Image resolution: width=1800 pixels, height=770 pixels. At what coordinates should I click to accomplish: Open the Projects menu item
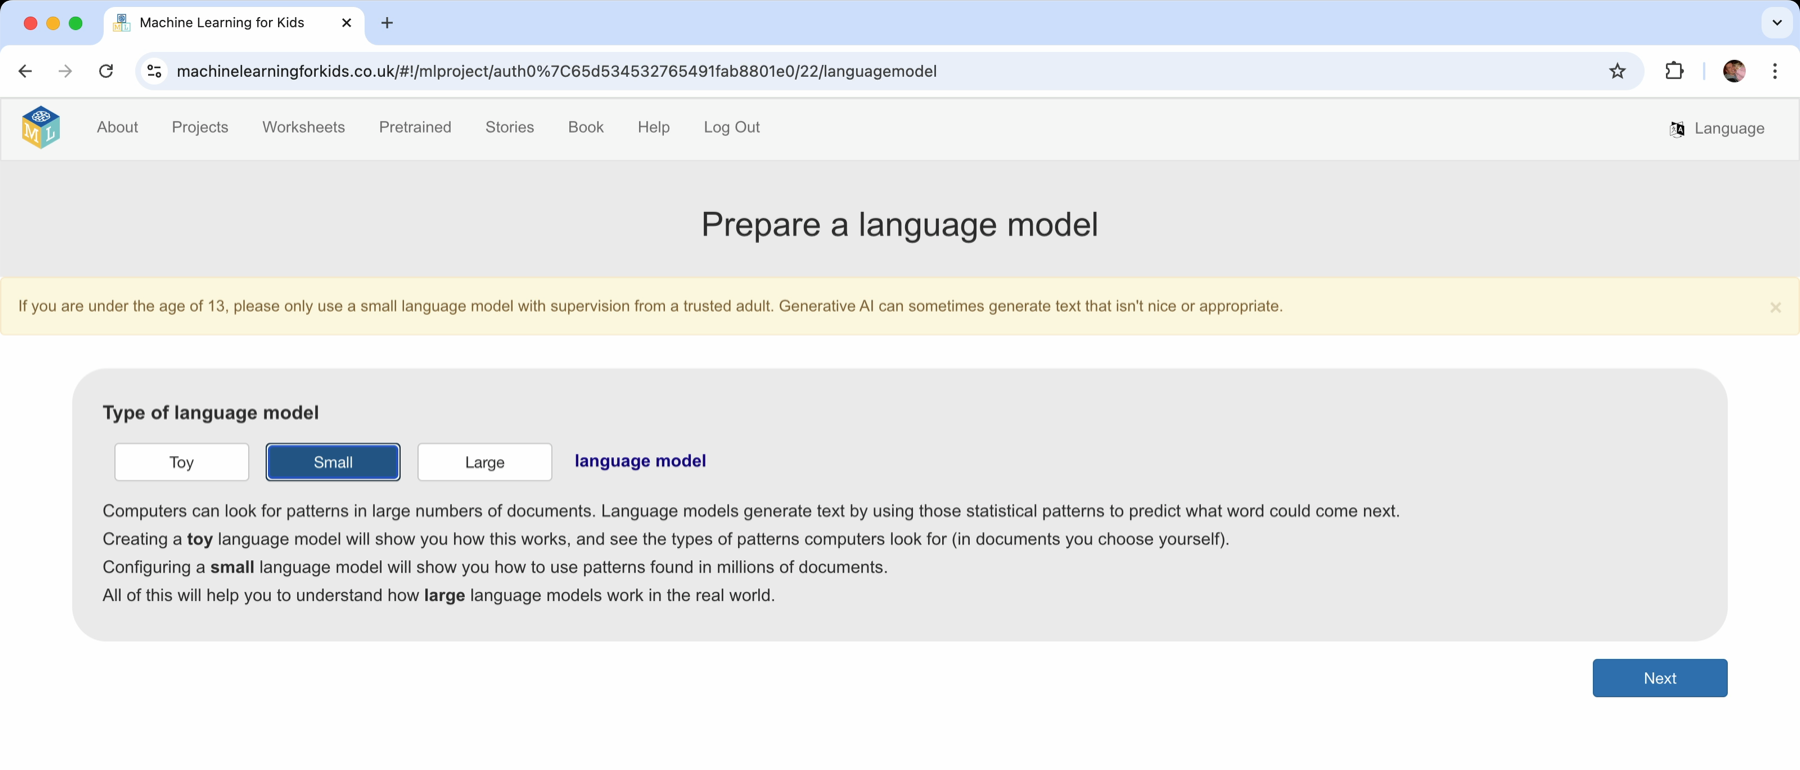click(200, 127)
